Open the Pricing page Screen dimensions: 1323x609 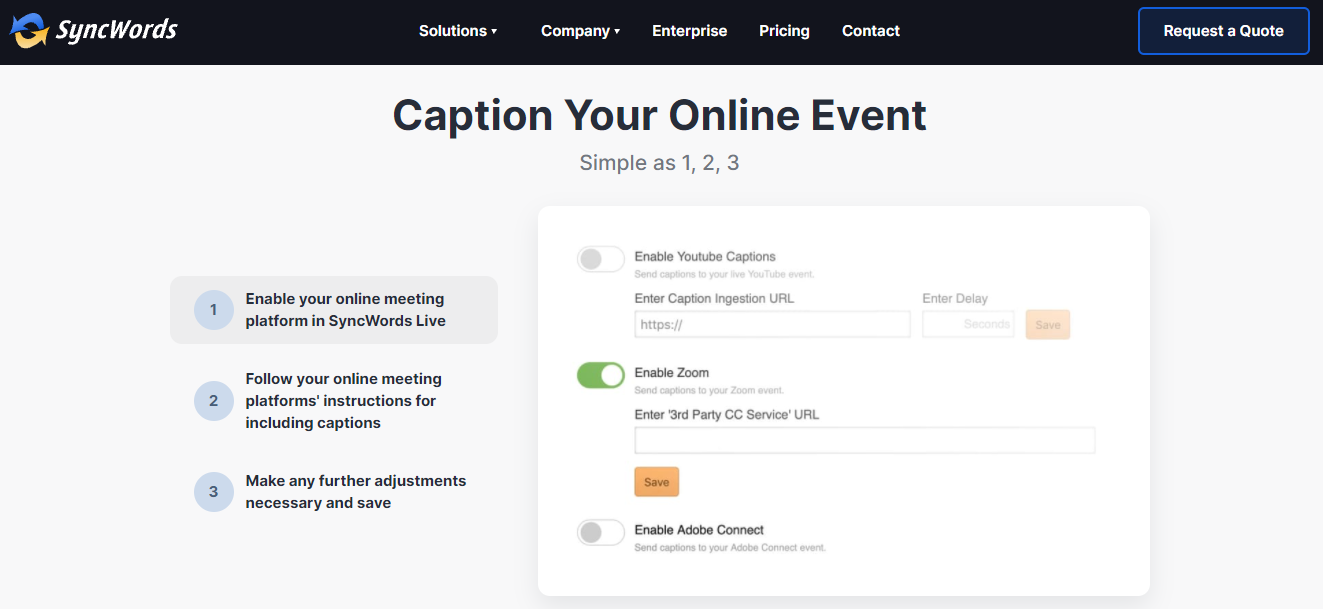click(784, 31)
